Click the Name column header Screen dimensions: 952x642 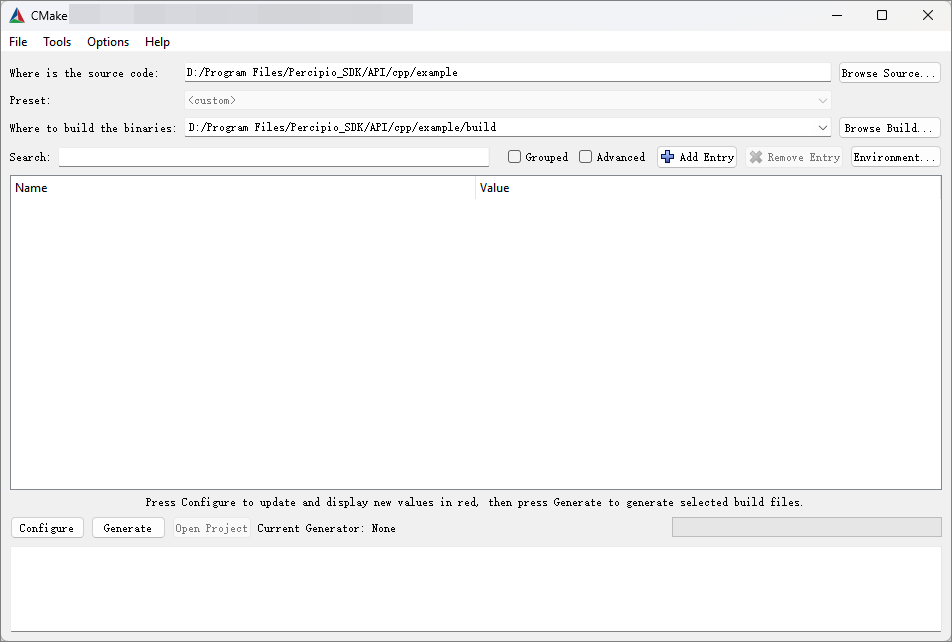[x=32, y=188]
